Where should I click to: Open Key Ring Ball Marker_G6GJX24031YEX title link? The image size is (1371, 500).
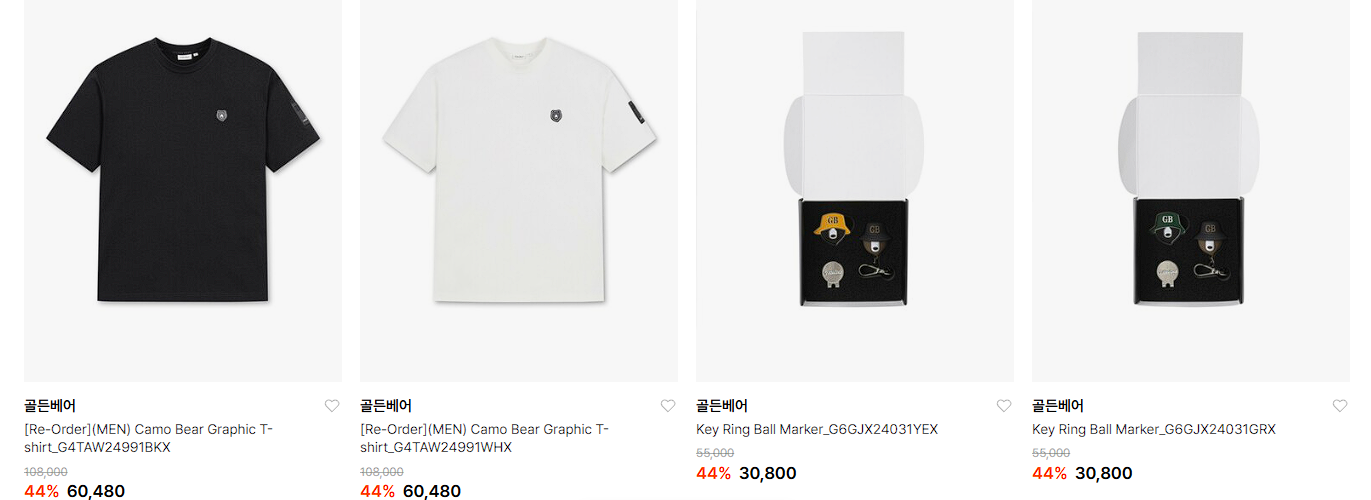point(817,430)
